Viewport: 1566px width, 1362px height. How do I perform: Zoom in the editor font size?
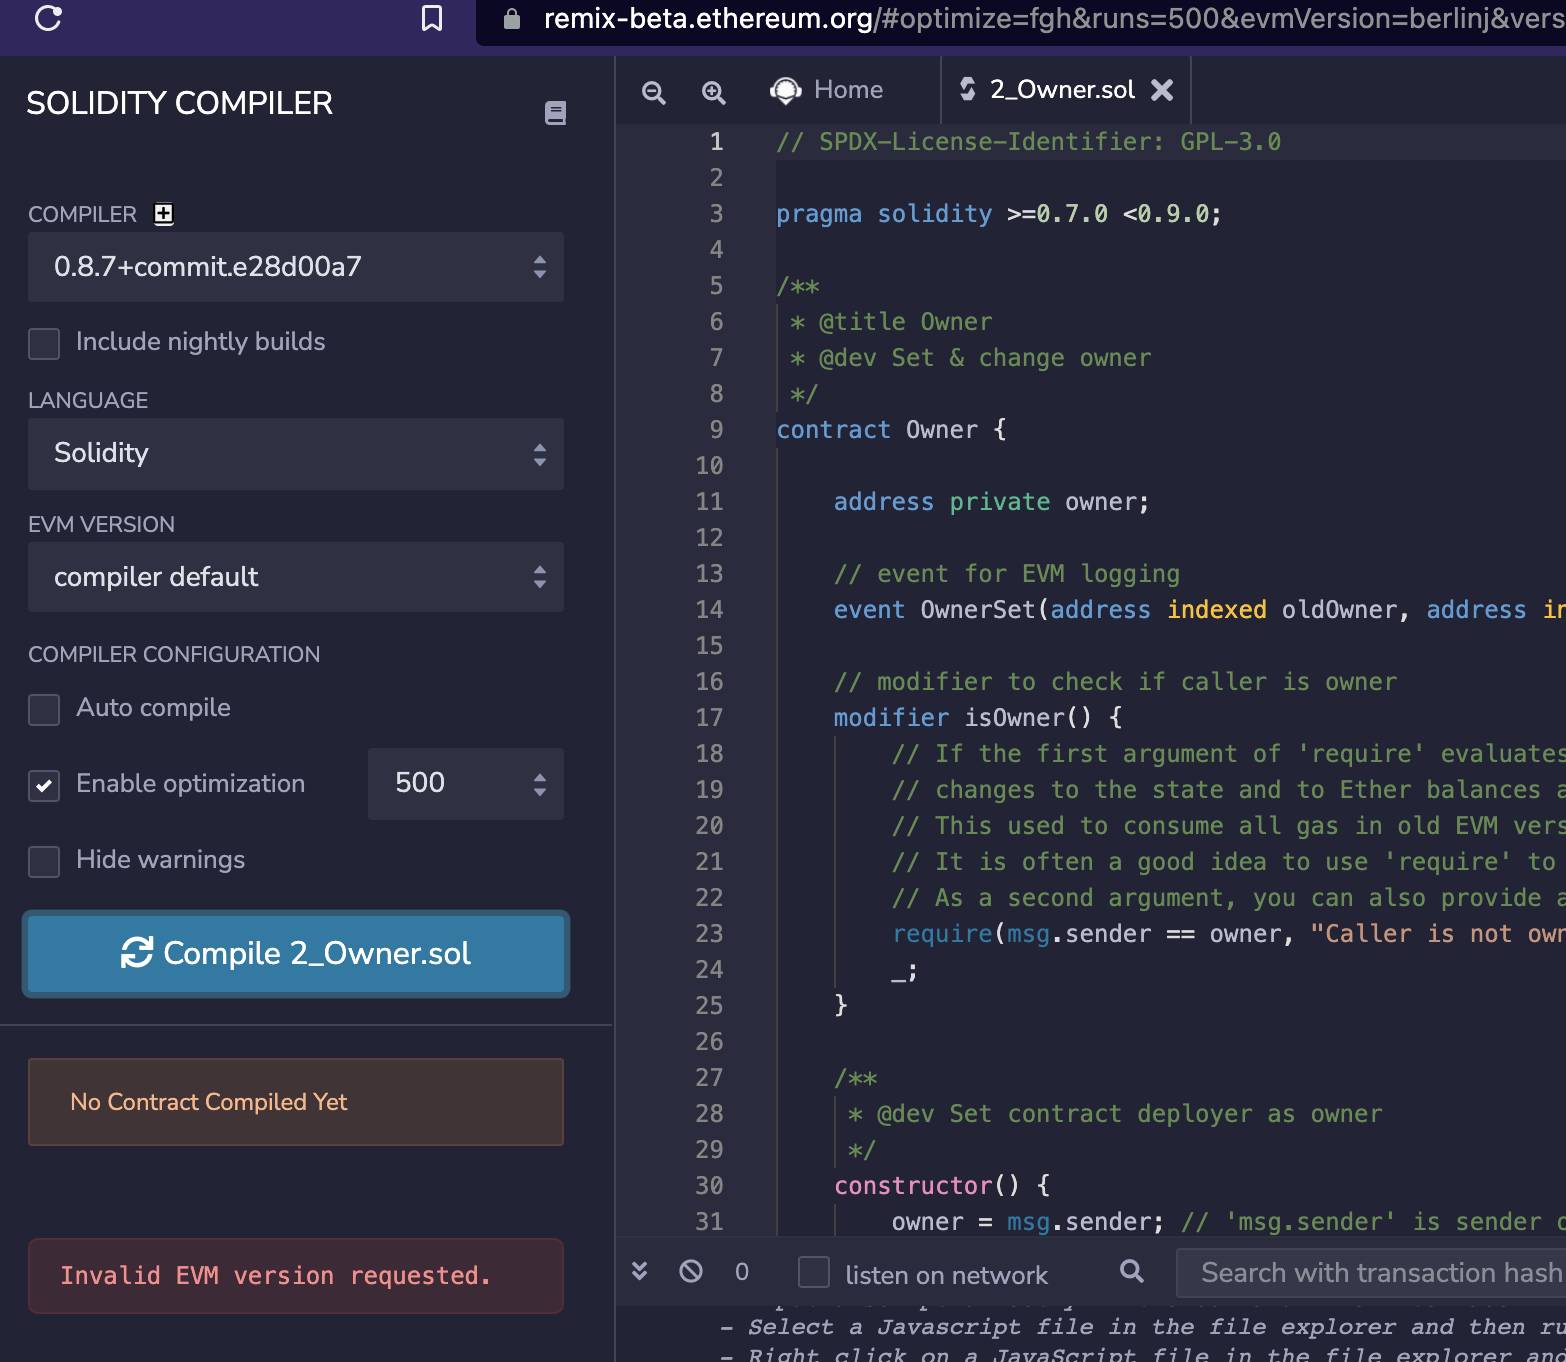713,92
